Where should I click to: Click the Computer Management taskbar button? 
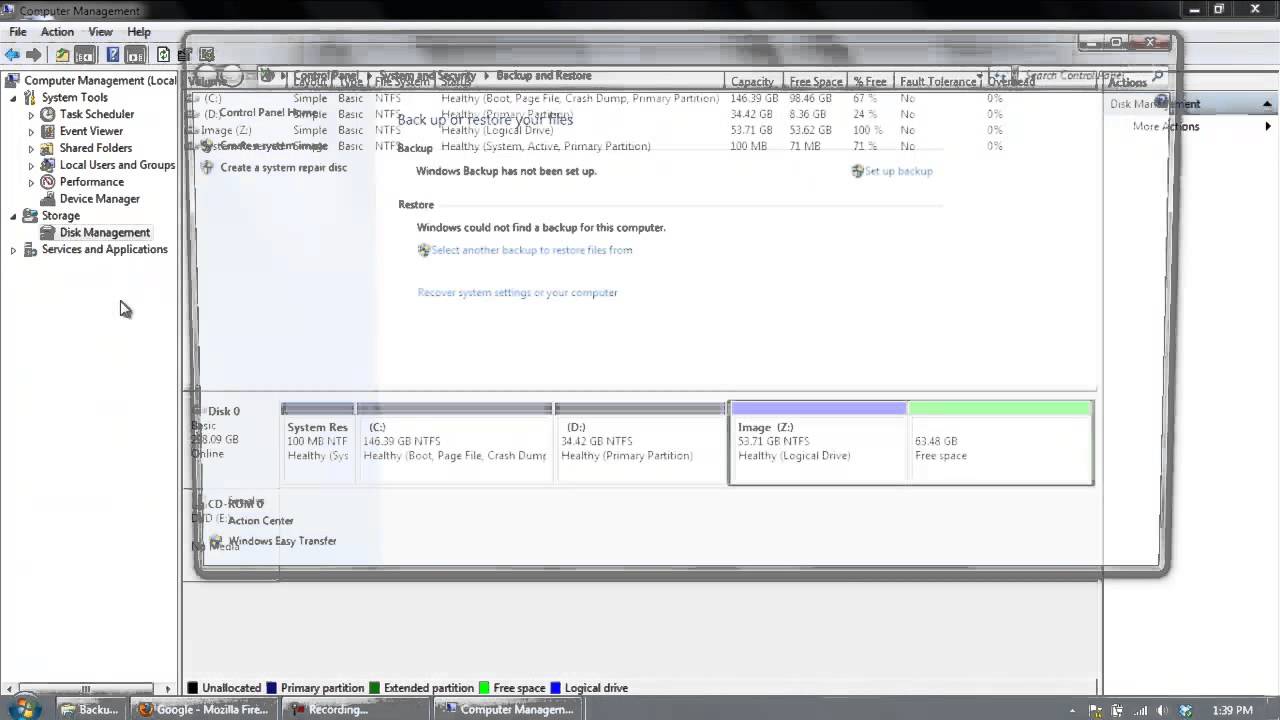[508, 709]
